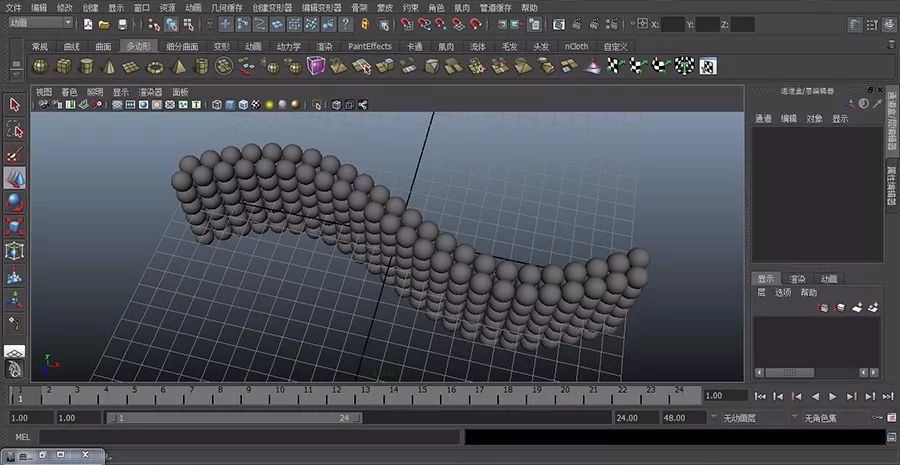Click the purple cube shelf icon

click(316, 65)
